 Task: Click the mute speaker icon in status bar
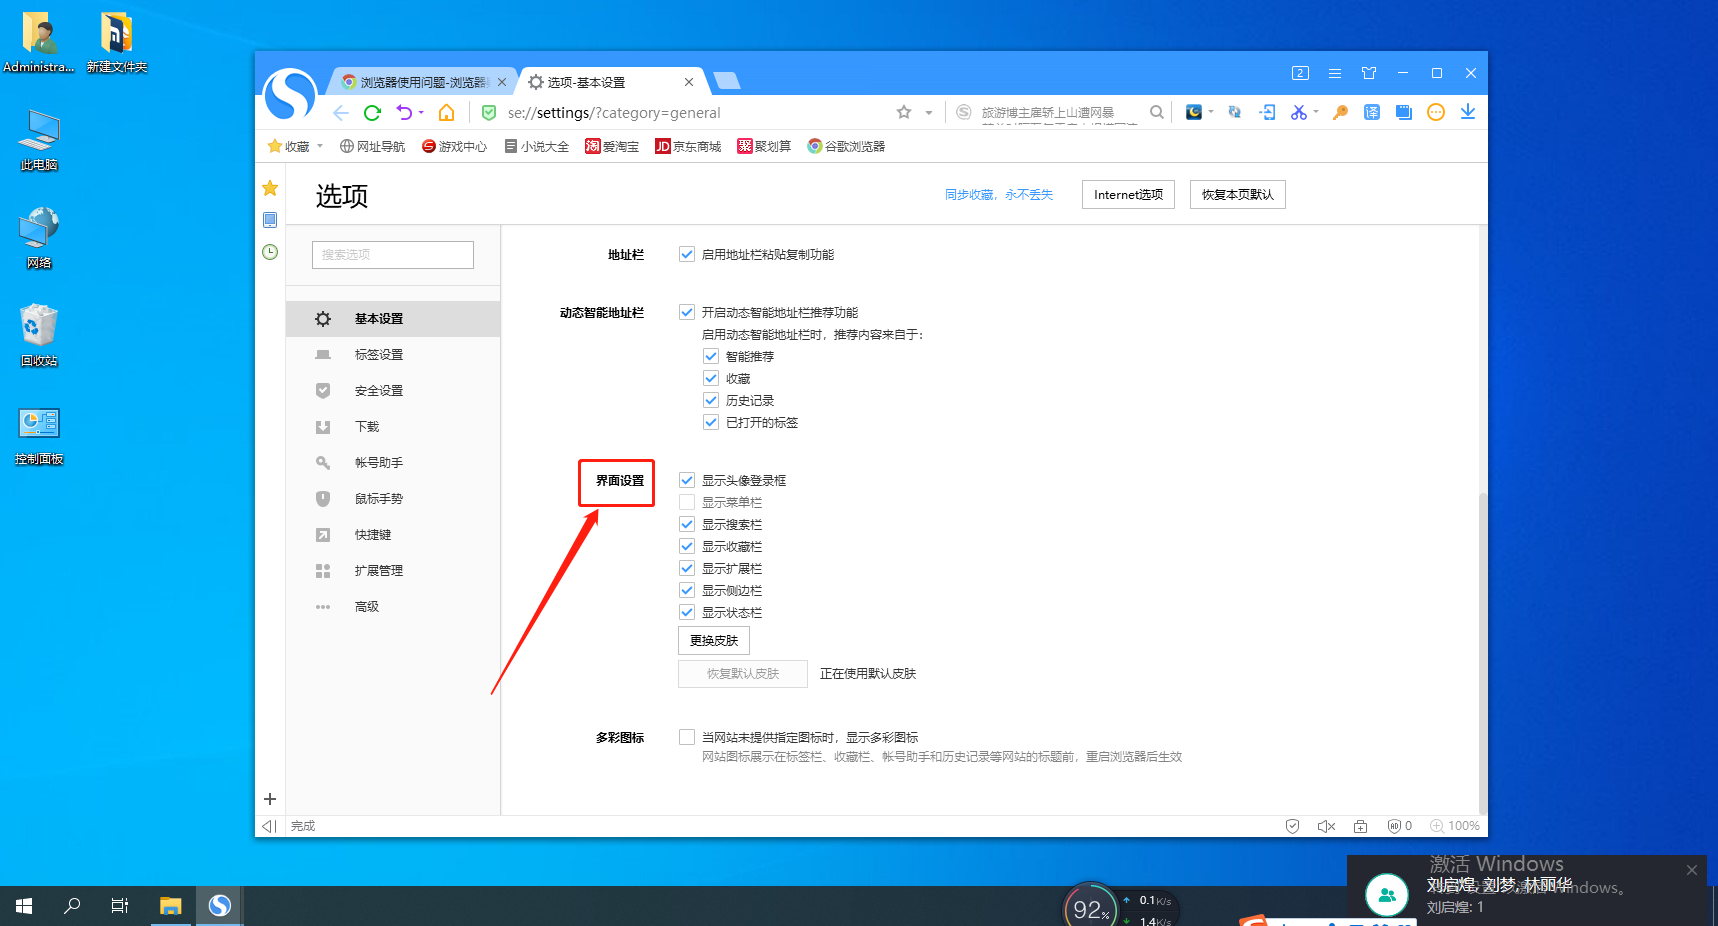(1326, 826)
